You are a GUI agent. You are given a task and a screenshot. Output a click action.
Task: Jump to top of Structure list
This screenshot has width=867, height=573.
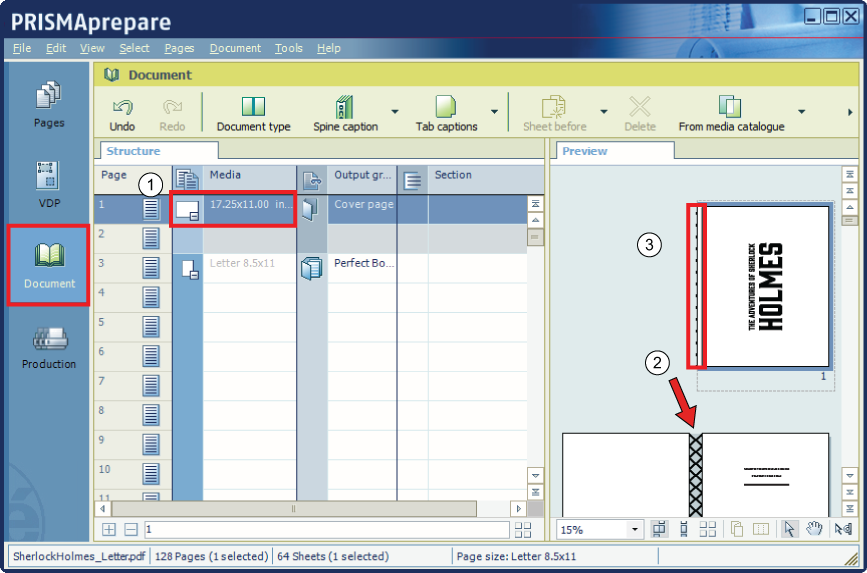click(535, 204)
